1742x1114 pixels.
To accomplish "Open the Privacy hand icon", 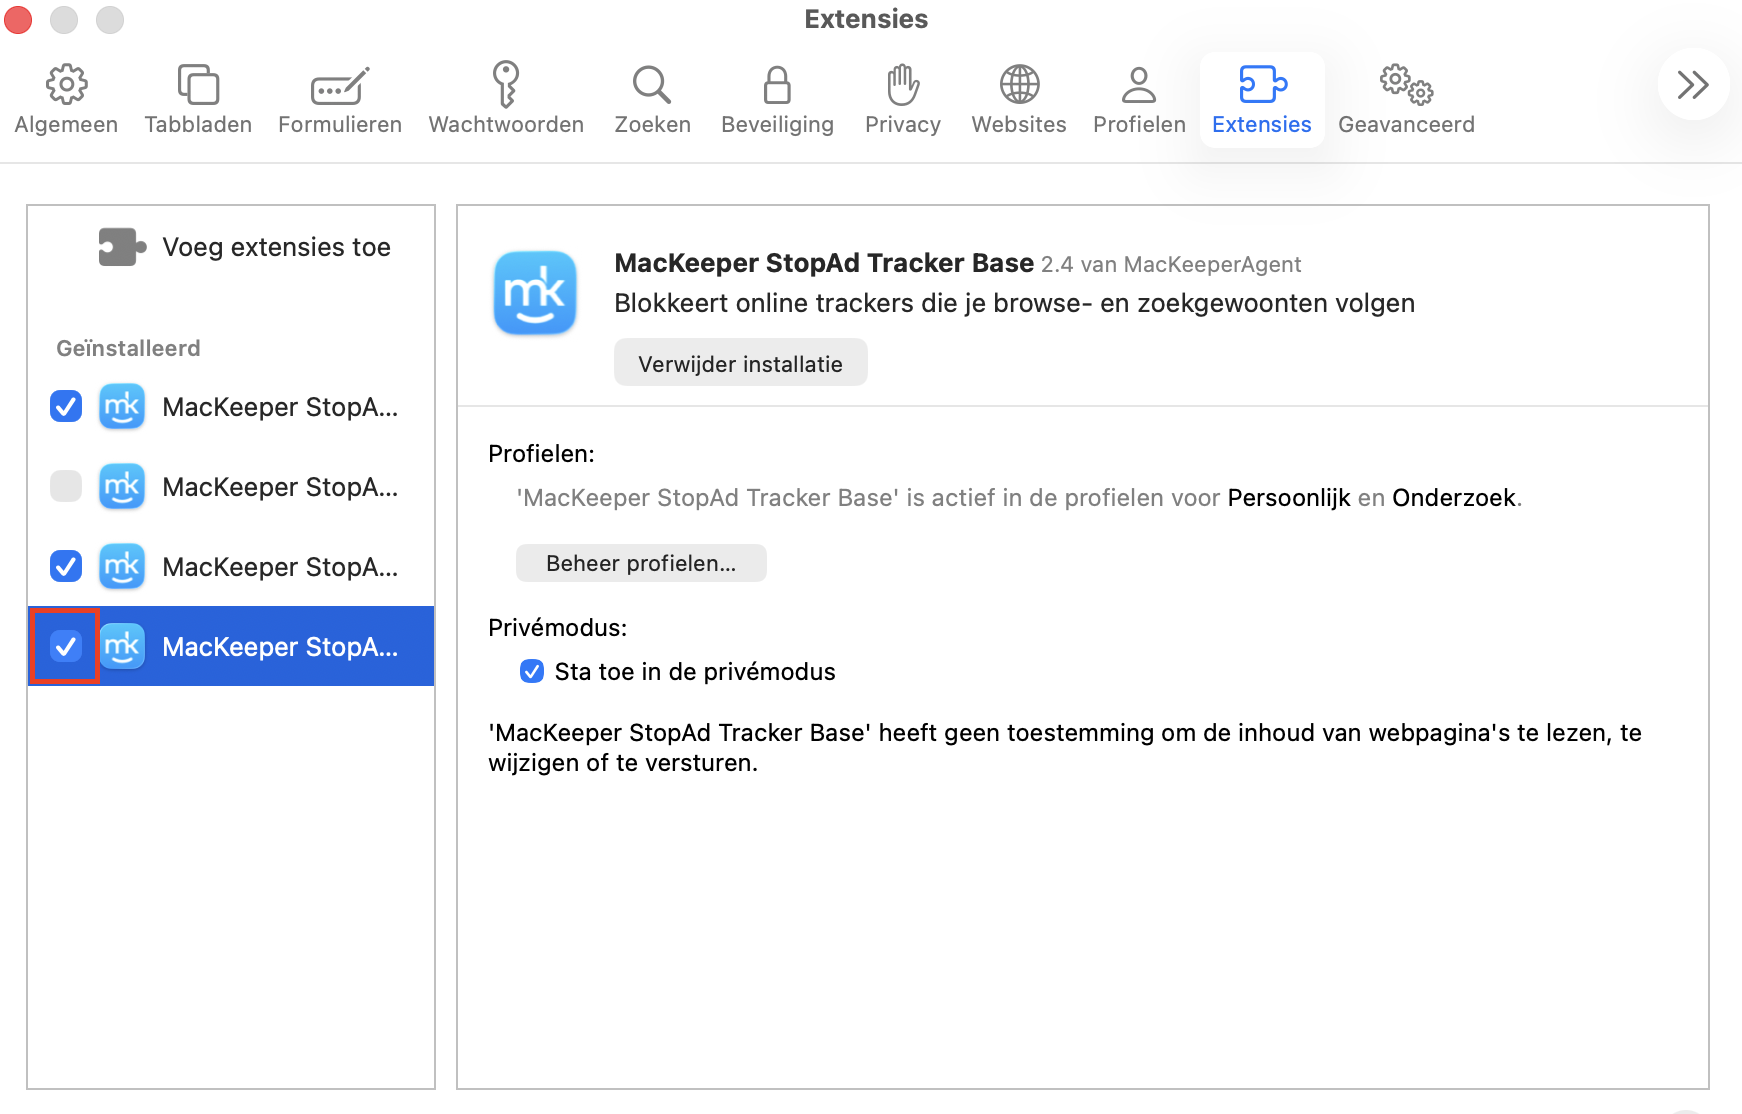I will click(903, 85).
